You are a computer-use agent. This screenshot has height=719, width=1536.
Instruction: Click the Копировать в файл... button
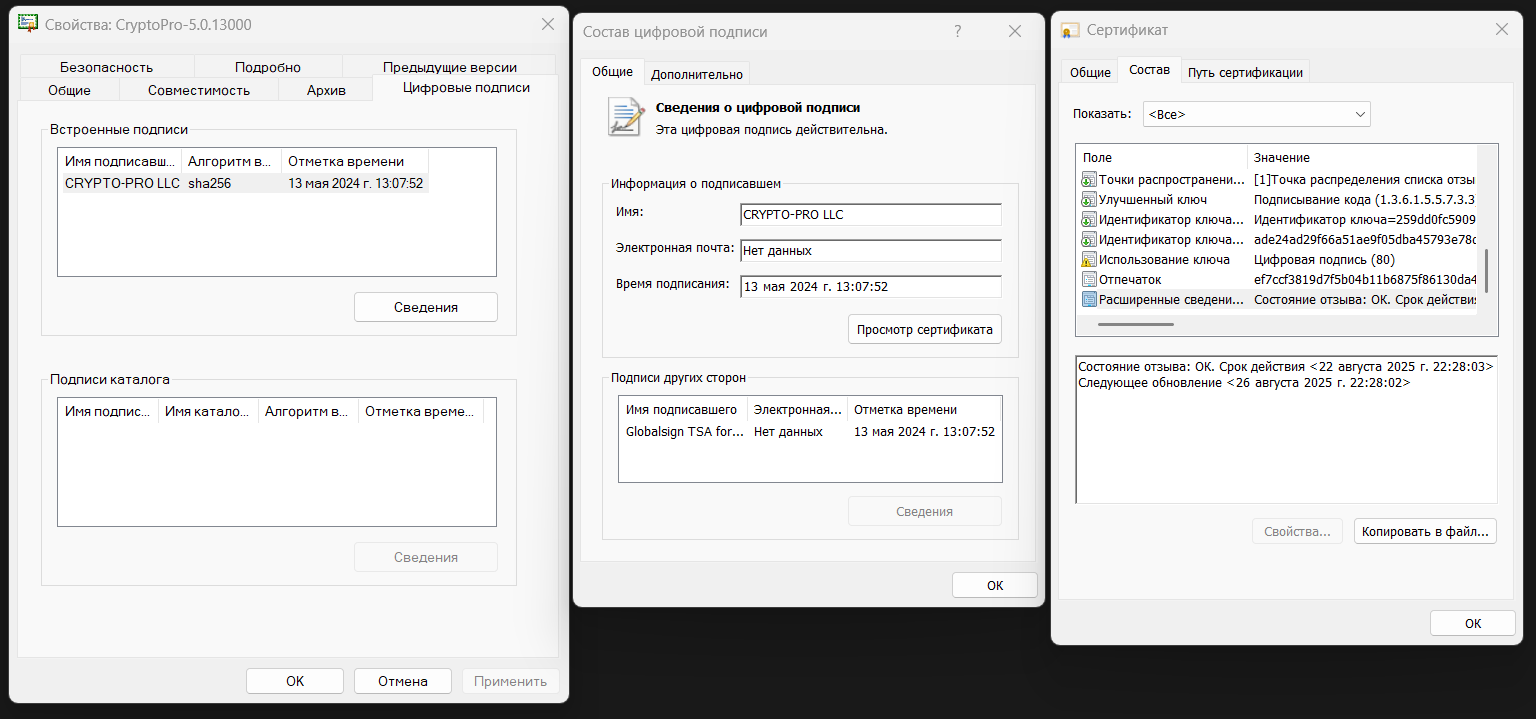[x=1426, y=531]
